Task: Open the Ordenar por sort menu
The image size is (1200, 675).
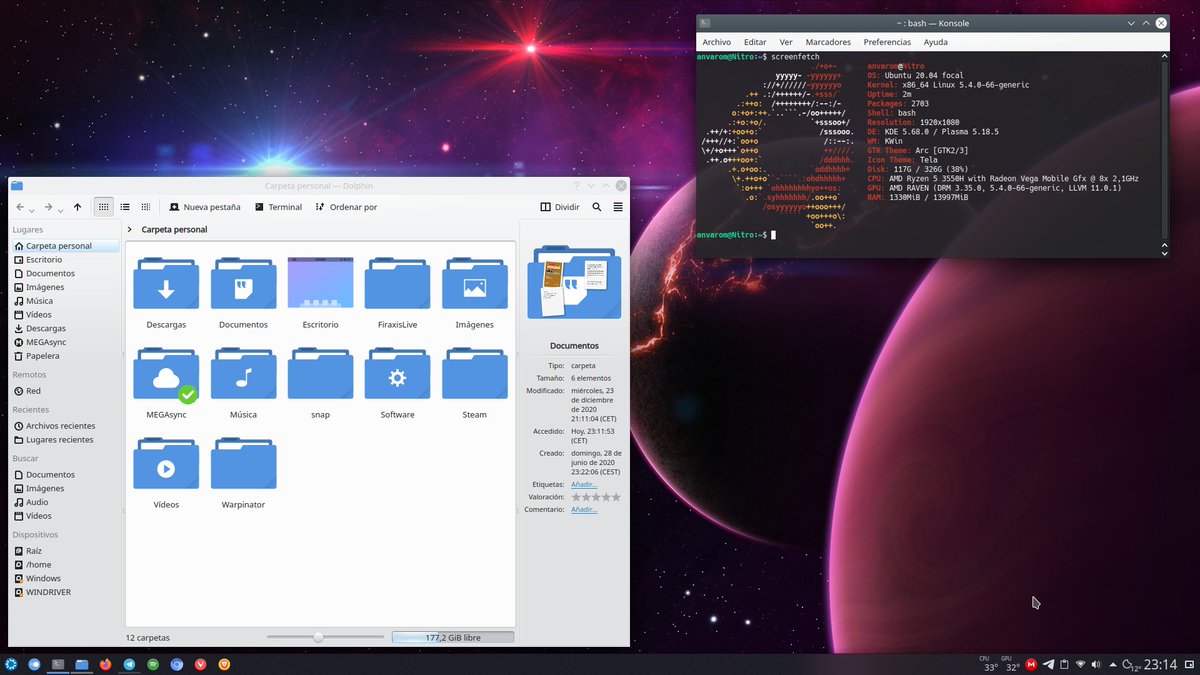Action: 346,207
